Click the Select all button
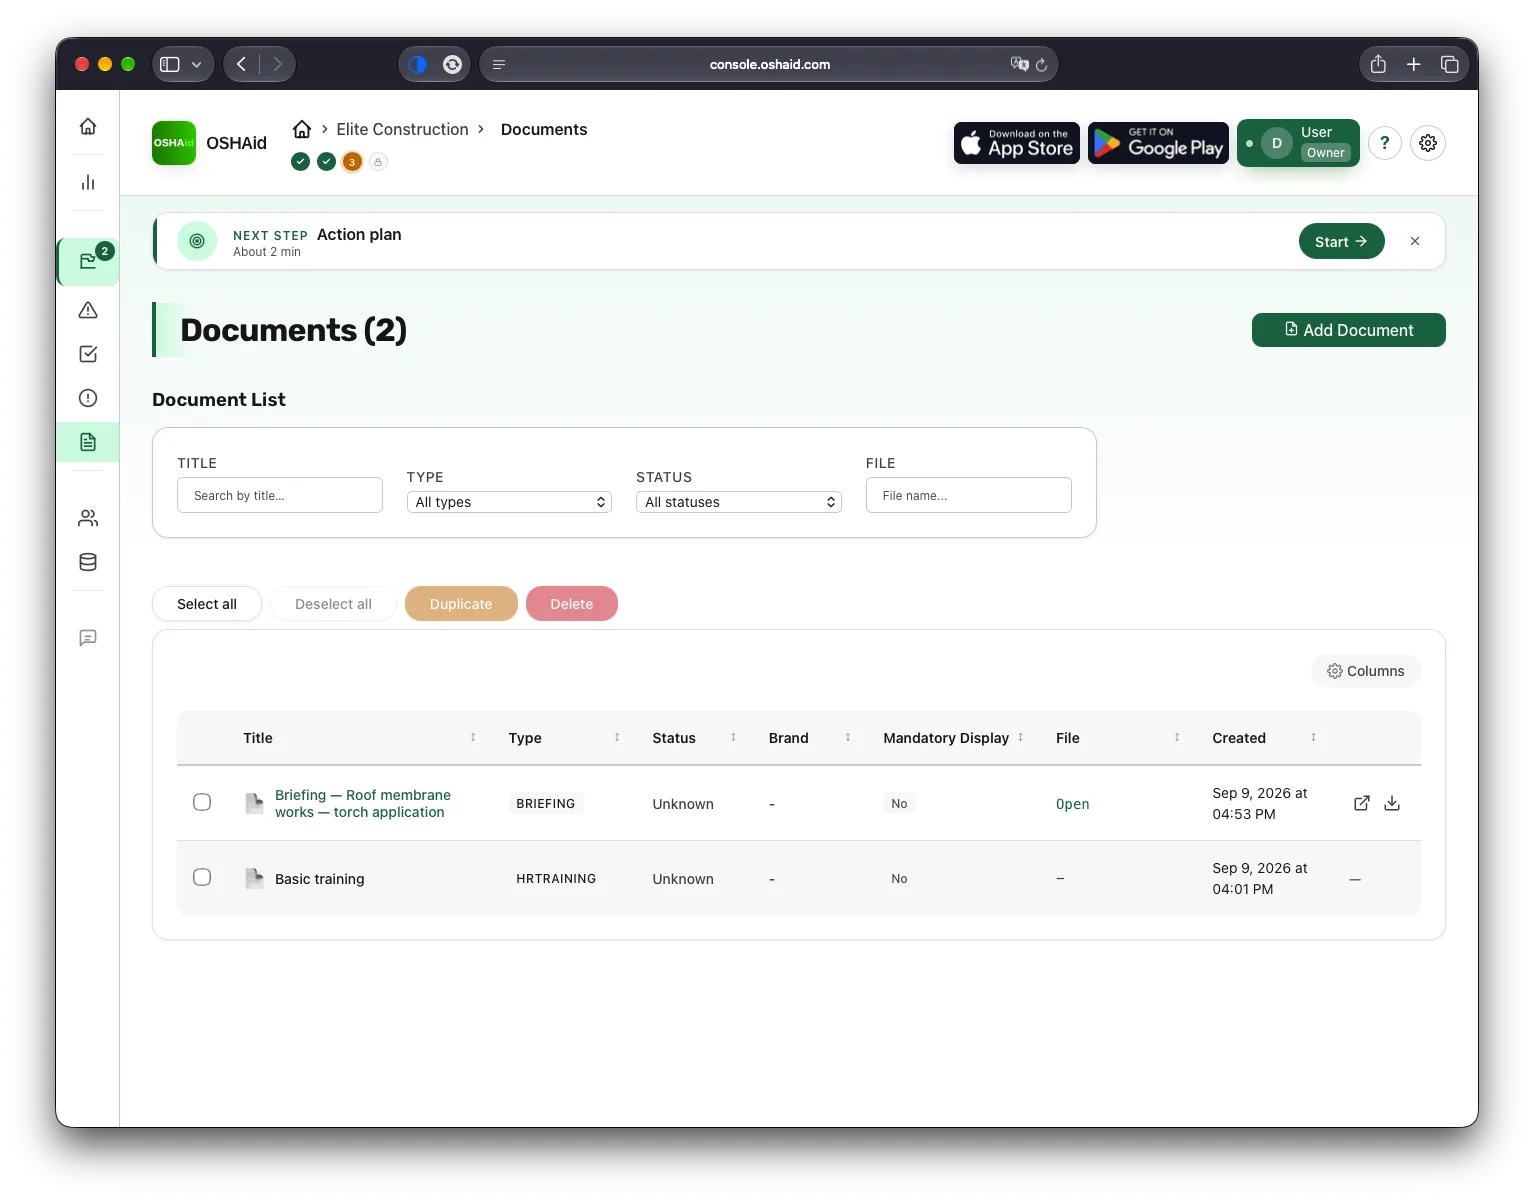 pos(207,604)
